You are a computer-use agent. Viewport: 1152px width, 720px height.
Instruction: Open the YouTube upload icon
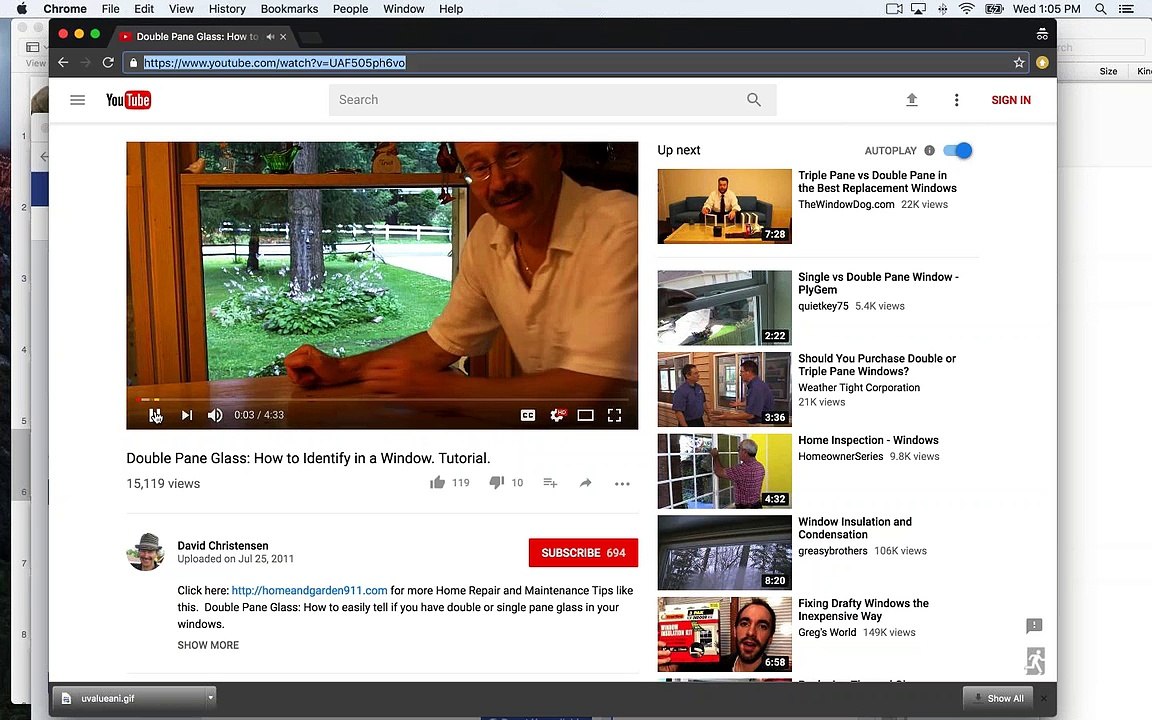pyautogui.click(x=912, y=100)
